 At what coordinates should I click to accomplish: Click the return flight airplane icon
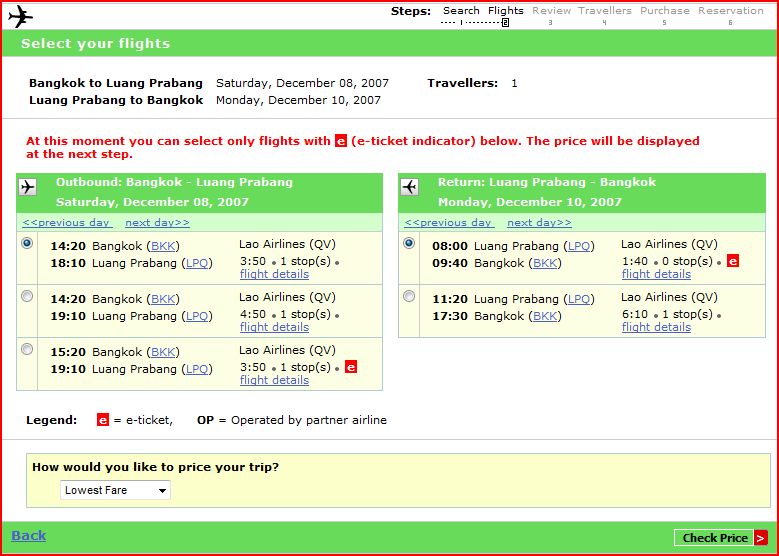[410, 187]
